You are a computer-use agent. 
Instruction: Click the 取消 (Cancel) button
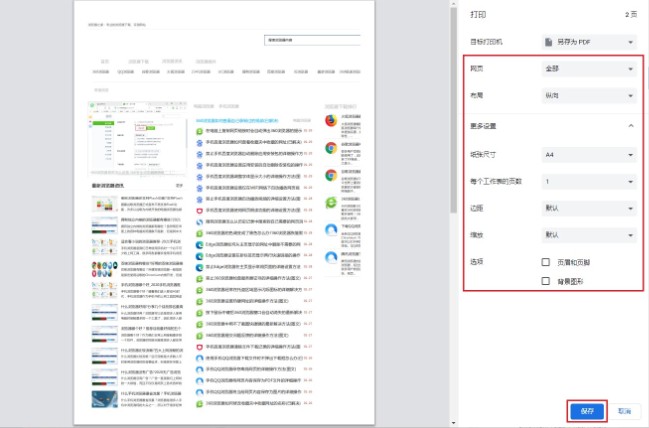[x=624, y=411]
